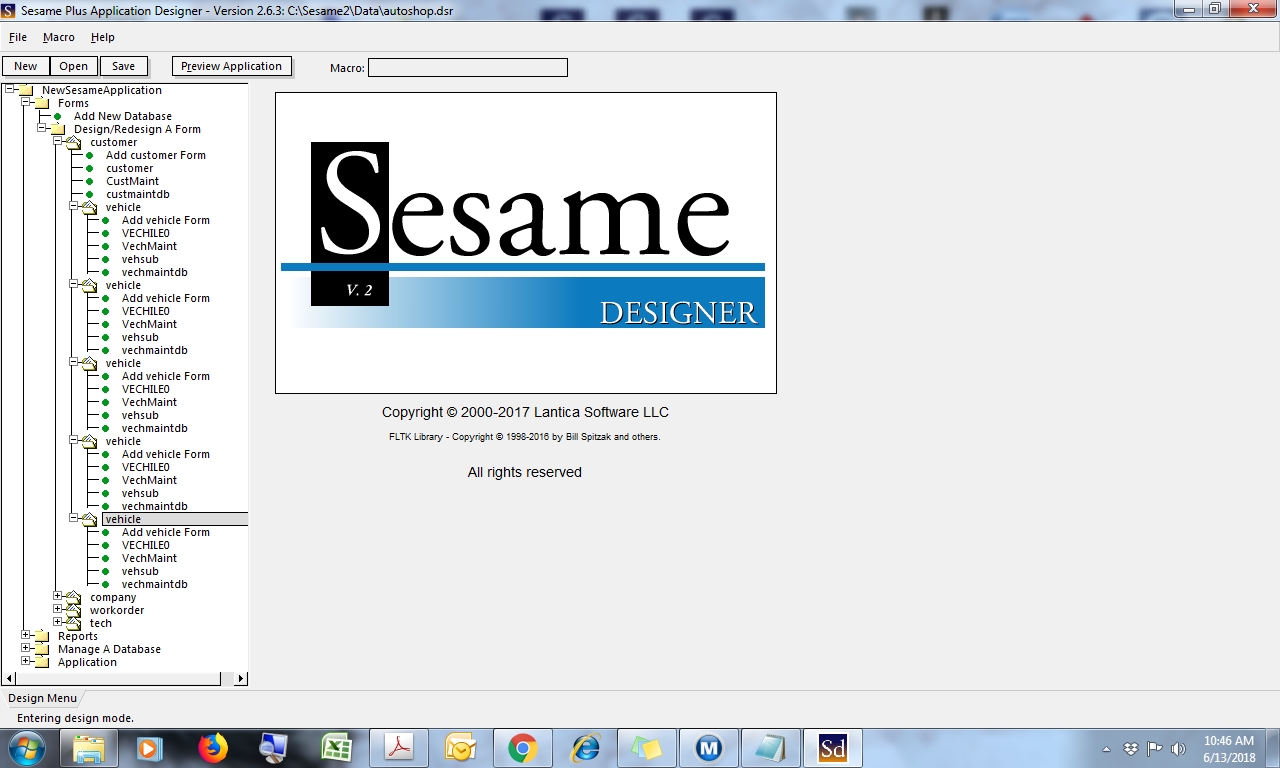Open the File menu
Image resolution: width=1280 pixels, height=768 pixels.
tap(18, 37)
